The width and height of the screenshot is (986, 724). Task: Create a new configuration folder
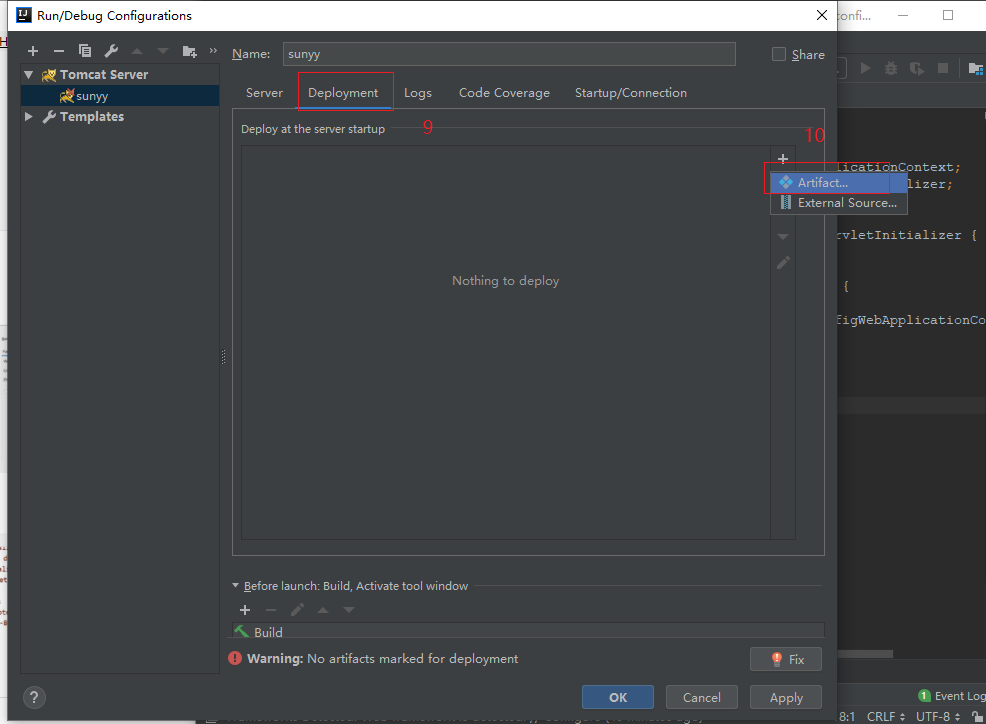click(190, 51)
